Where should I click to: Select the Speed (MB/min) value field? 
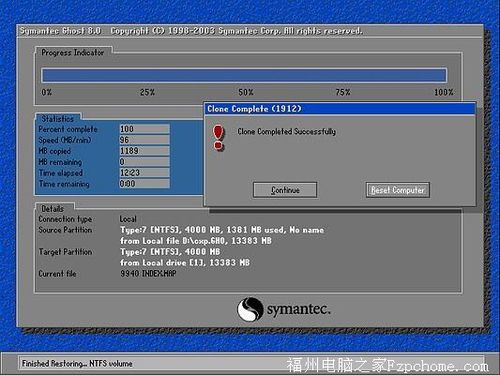pyautogui.click(x=144, y=140)
